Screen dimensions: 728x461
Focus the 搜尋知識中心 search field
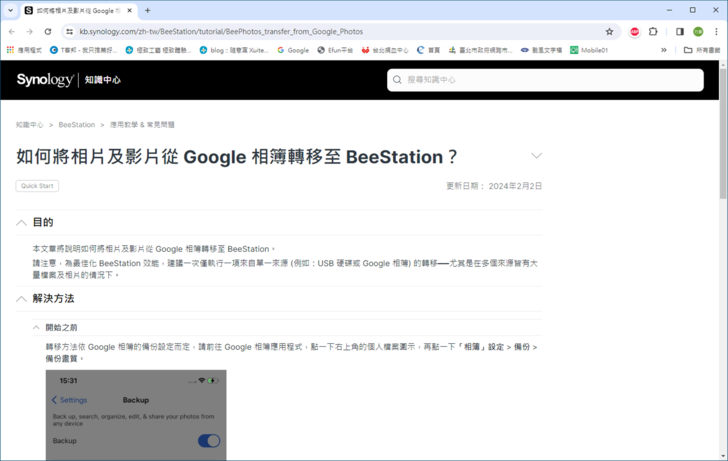tap(545, 80)
